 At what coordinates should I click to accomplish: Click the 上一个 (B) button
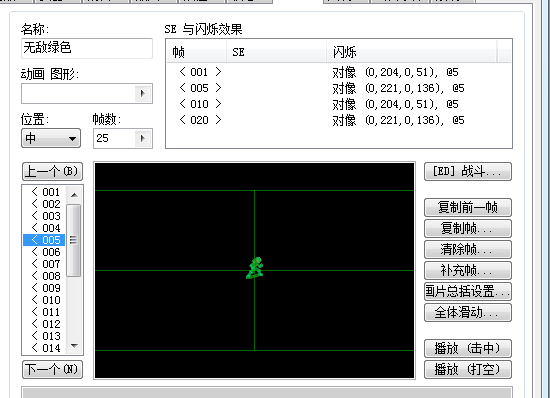(x=52, y=171)
